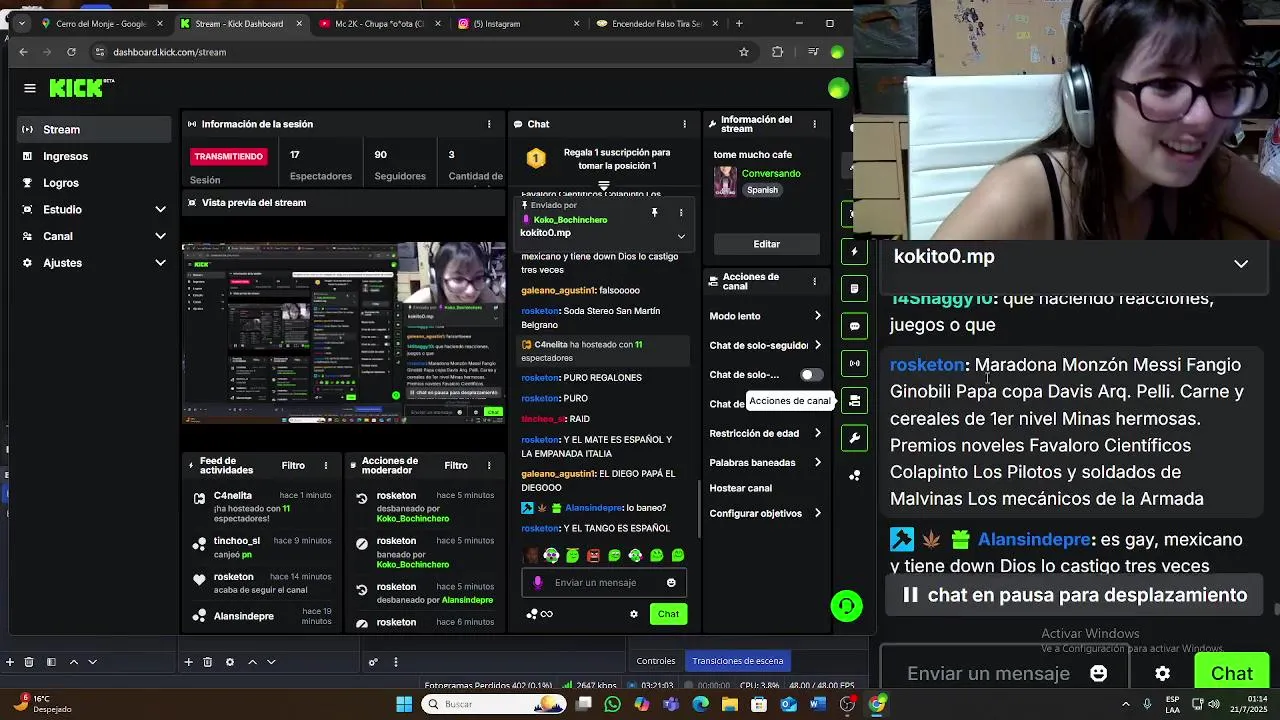Screen dimensions: 1280x720
Task: Open Palabras baneadas settings
Action: pos(766,462)
